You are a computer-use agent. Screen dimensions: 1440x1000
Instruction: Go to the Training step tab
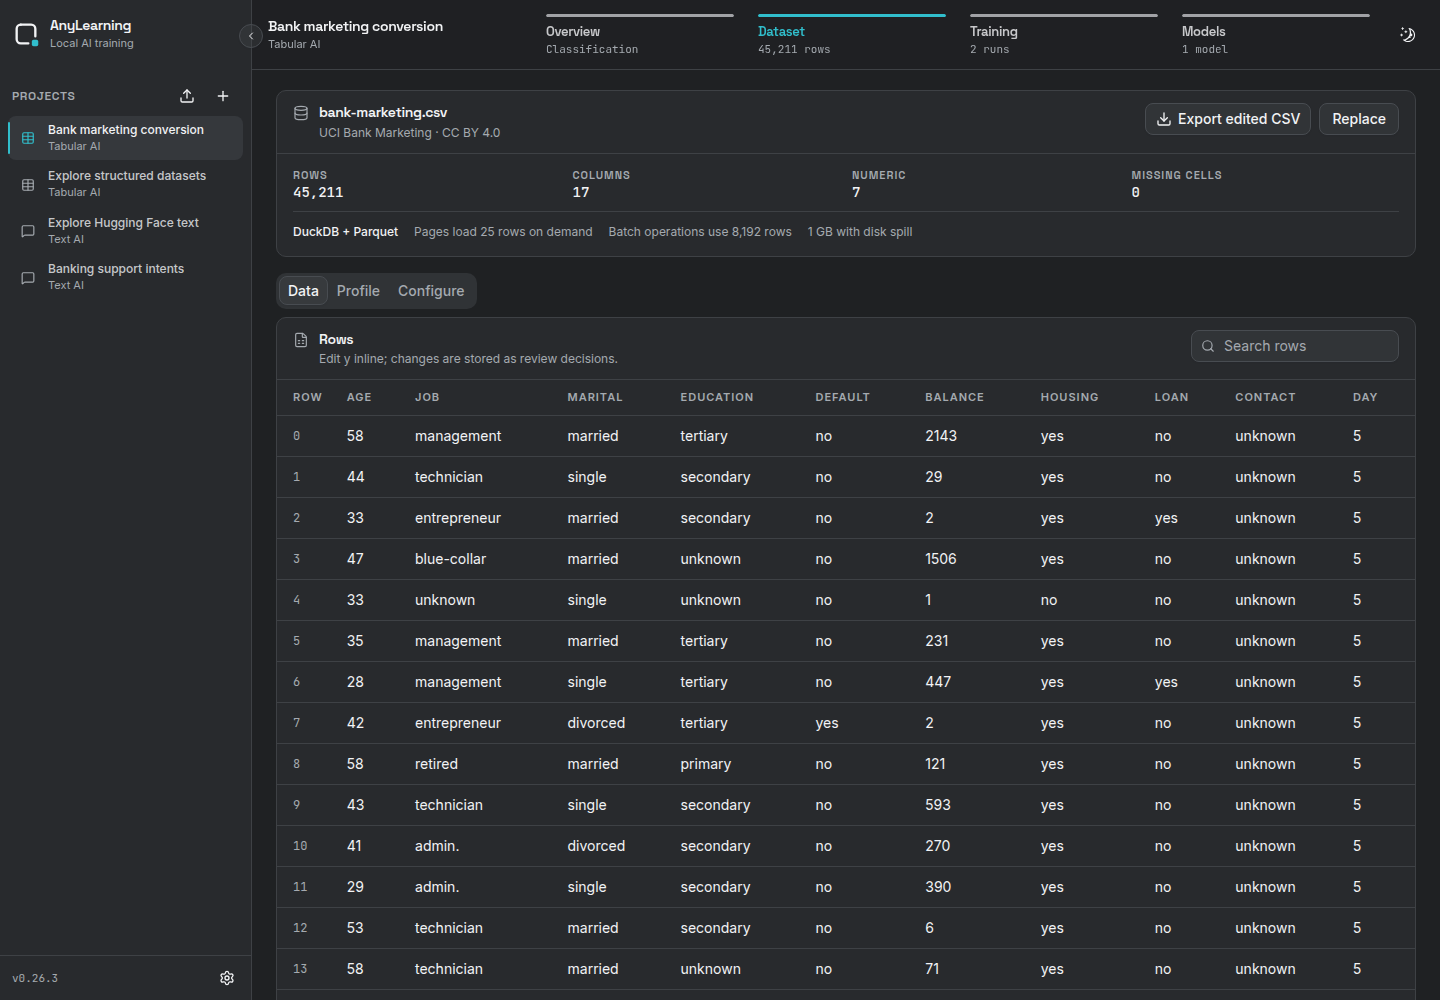1064,36
